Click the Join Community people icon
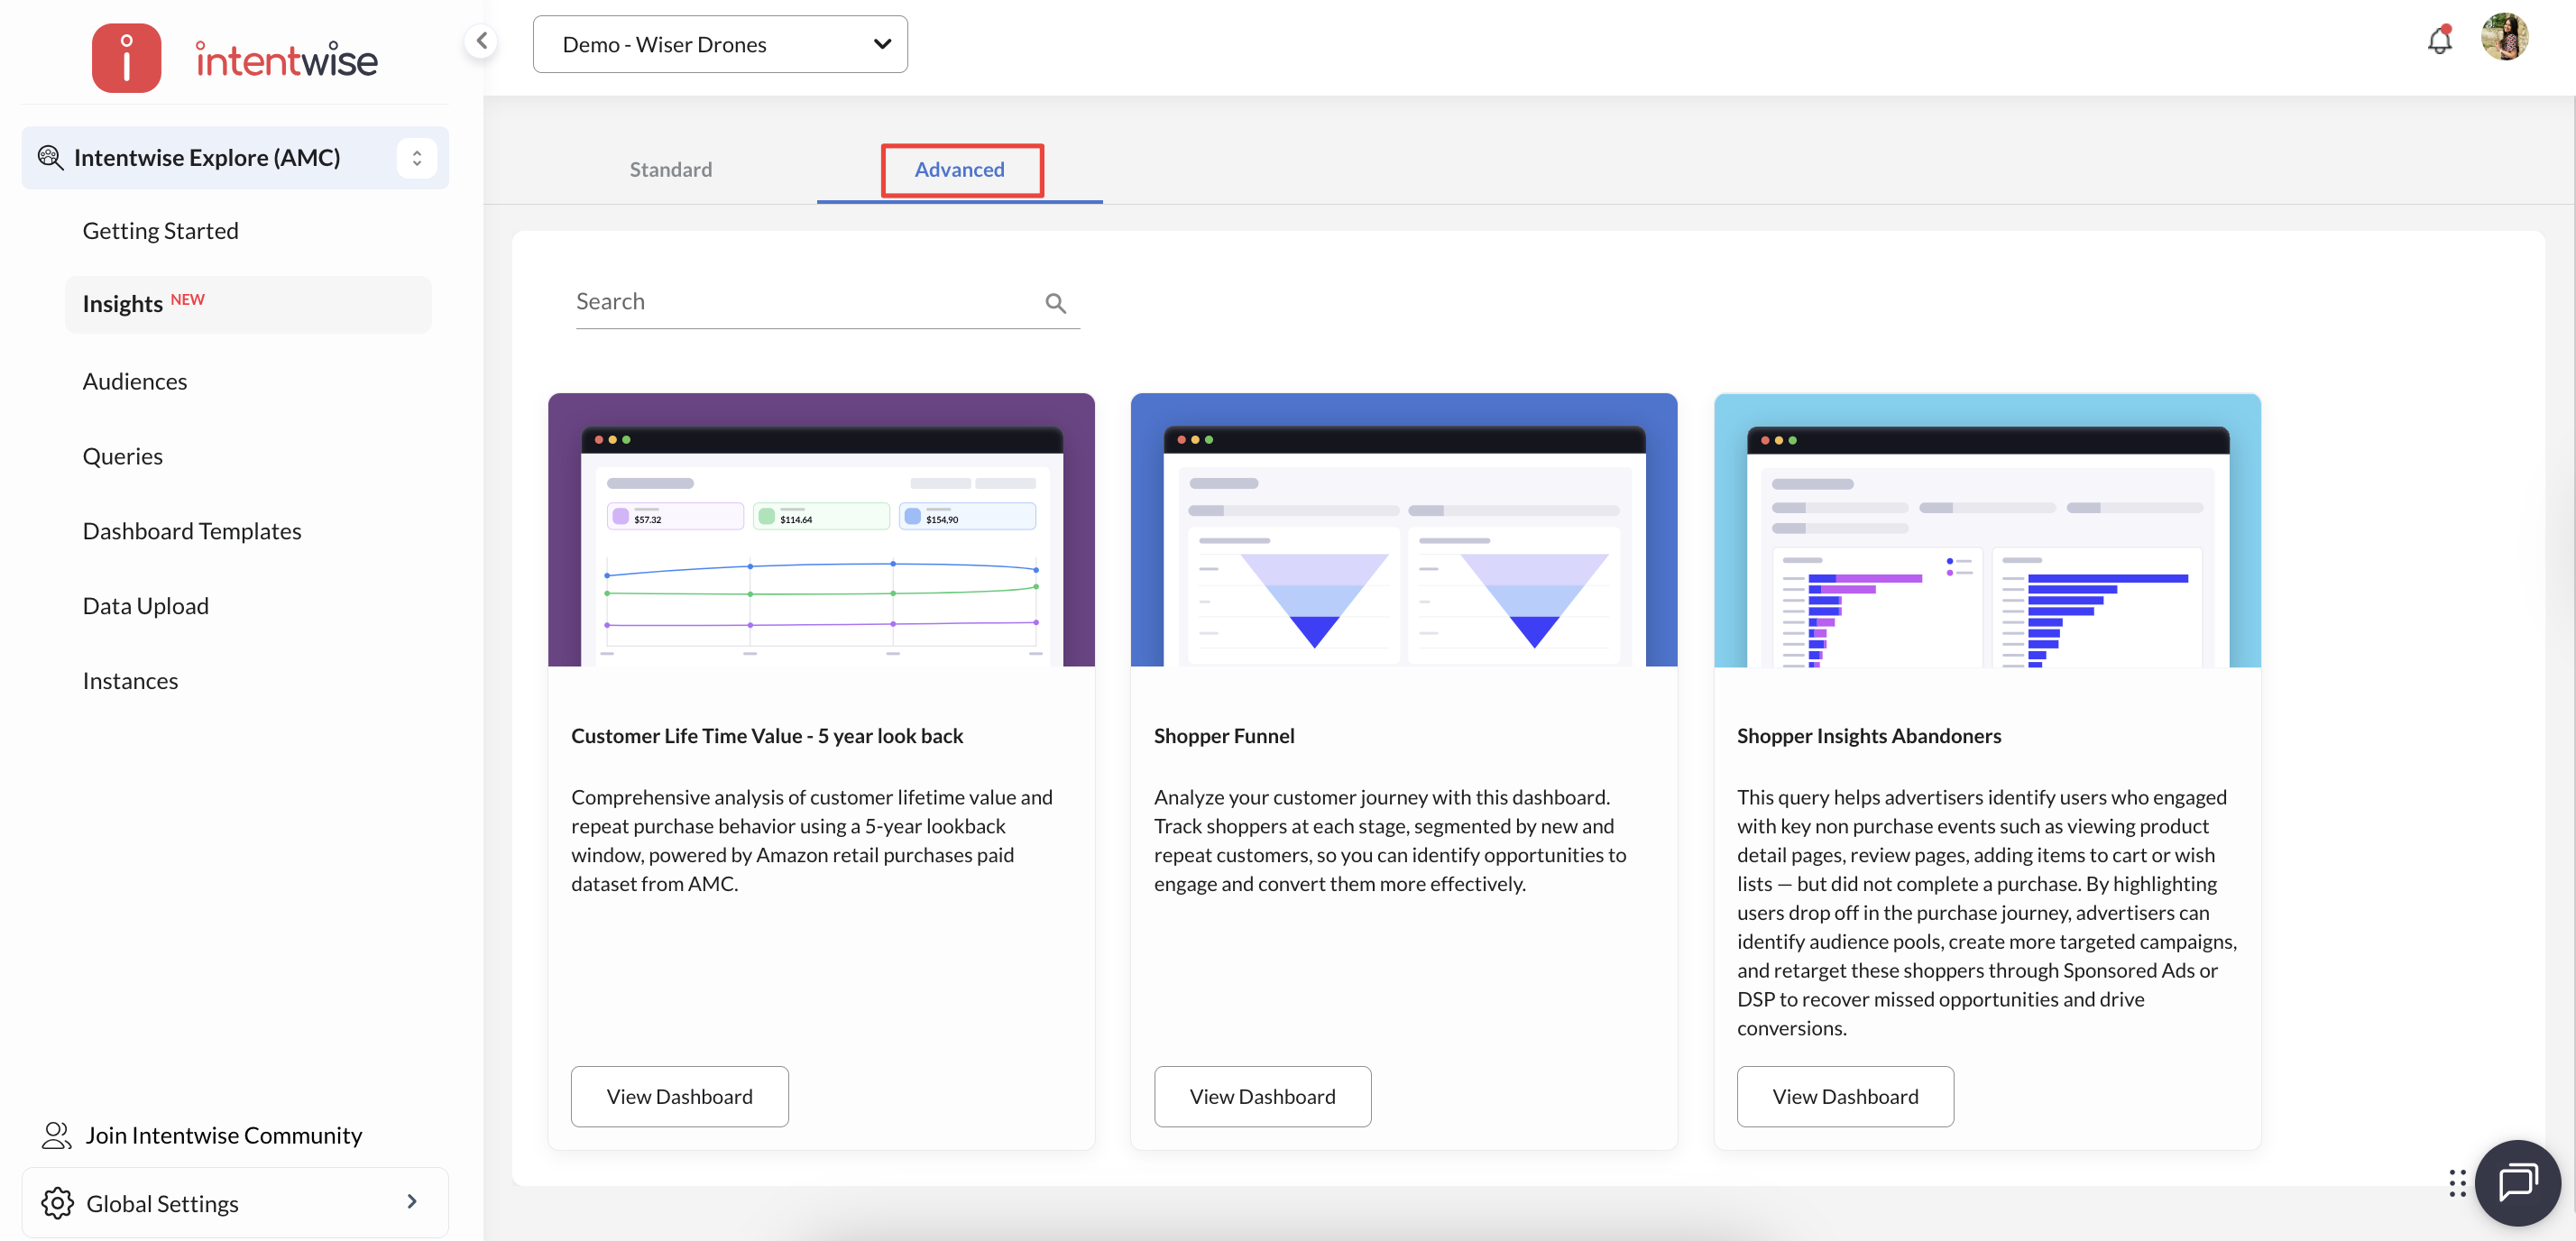 coord(56,1135)
